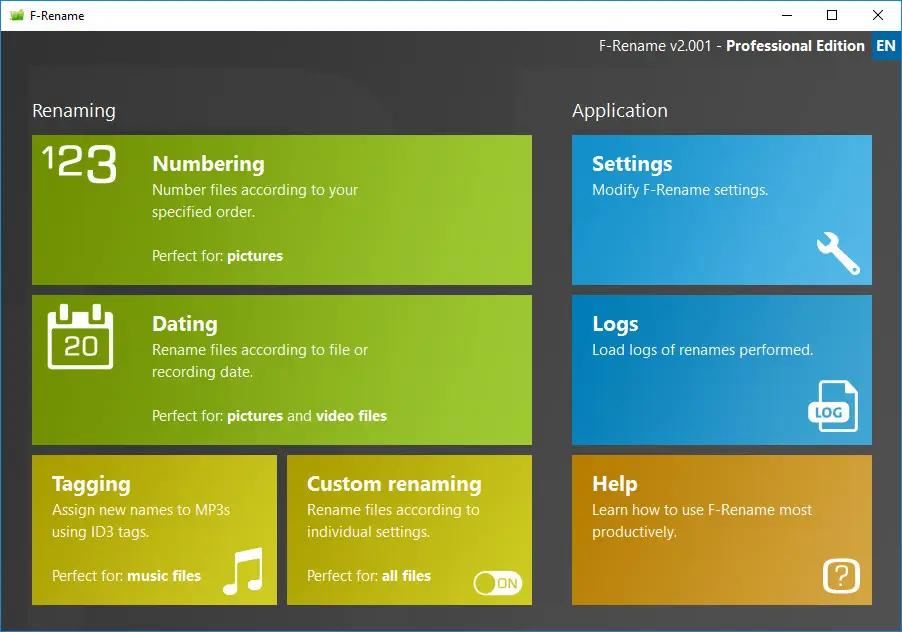Click the LOG file icon
This screenshot has width=902, height=632.
[832, 407]
